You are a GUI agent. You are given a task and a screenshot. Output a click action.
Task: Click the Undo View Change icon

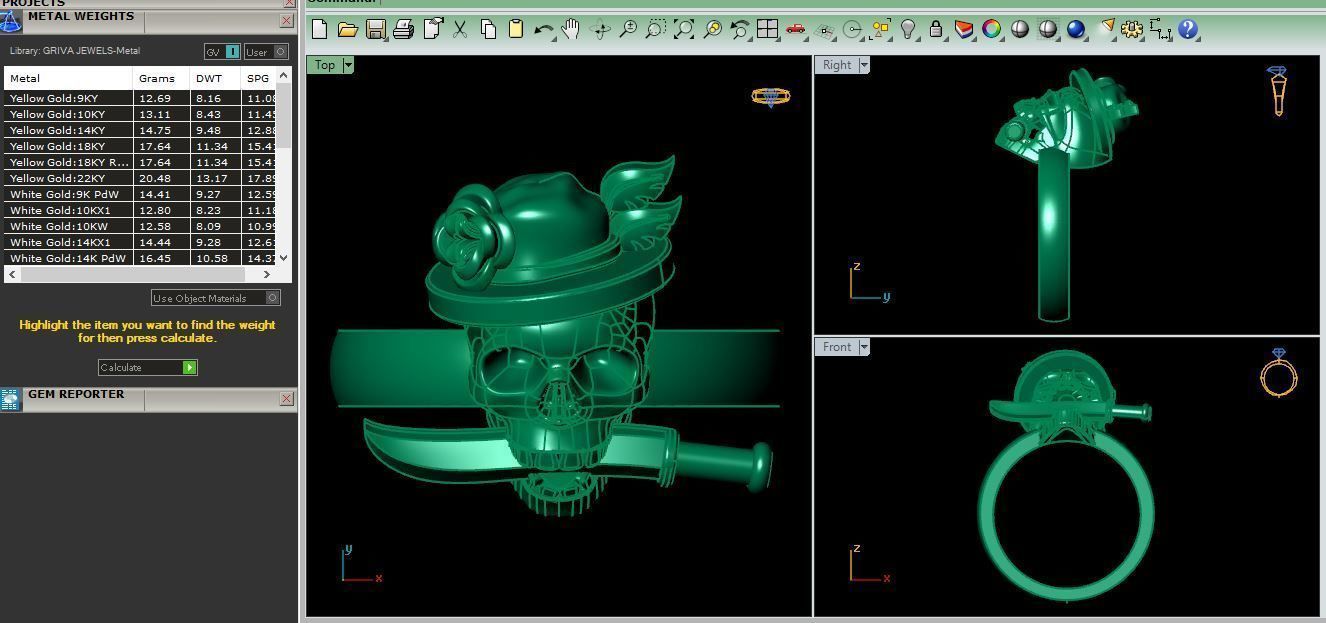click(740, 29)
